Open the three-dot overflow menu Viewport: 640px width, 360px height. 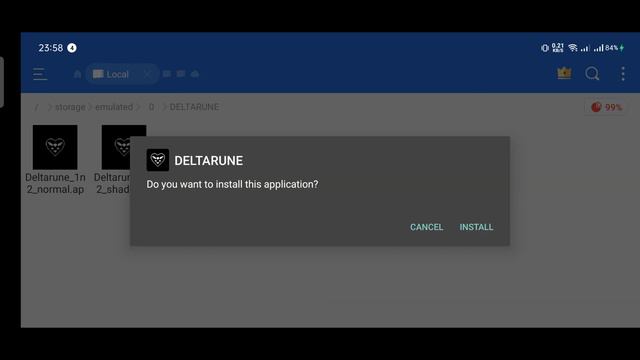point(623,74)
